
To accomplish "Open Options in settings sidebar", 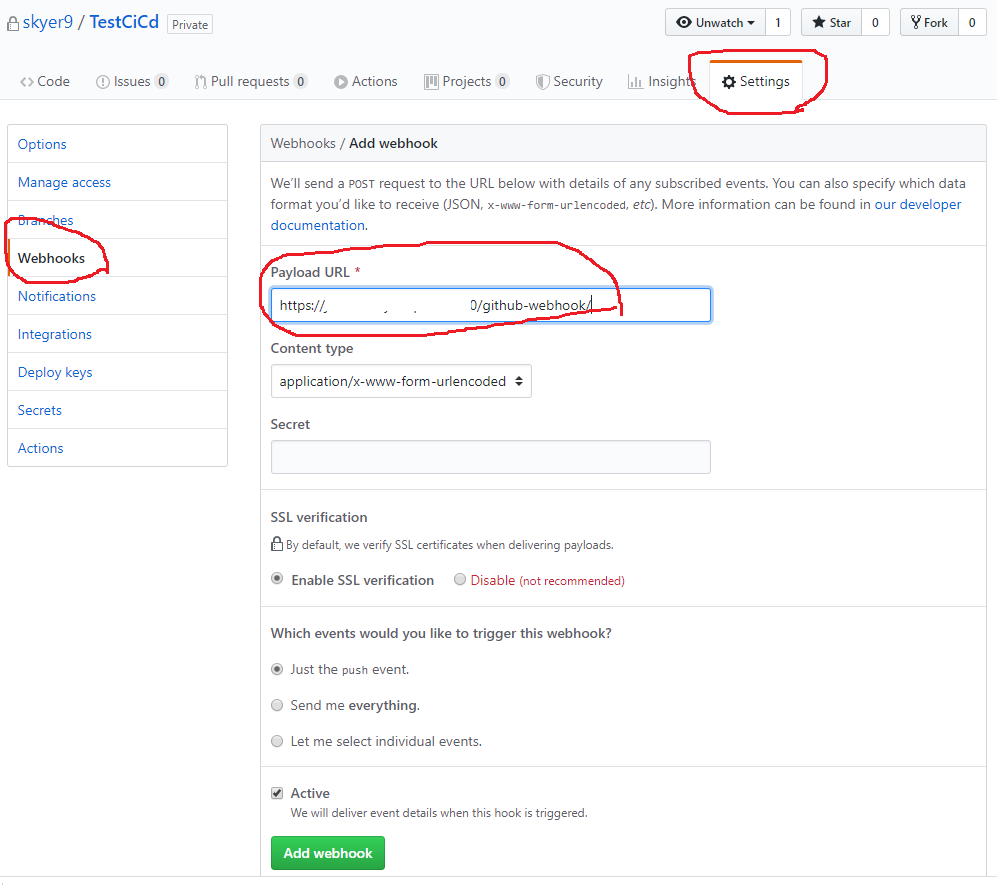I will click(118, 144).
